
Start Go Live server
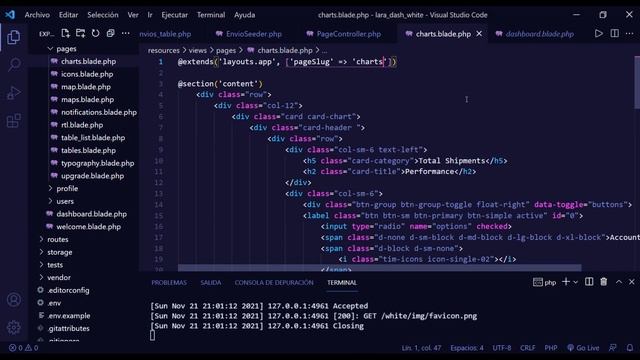point(583,348)
